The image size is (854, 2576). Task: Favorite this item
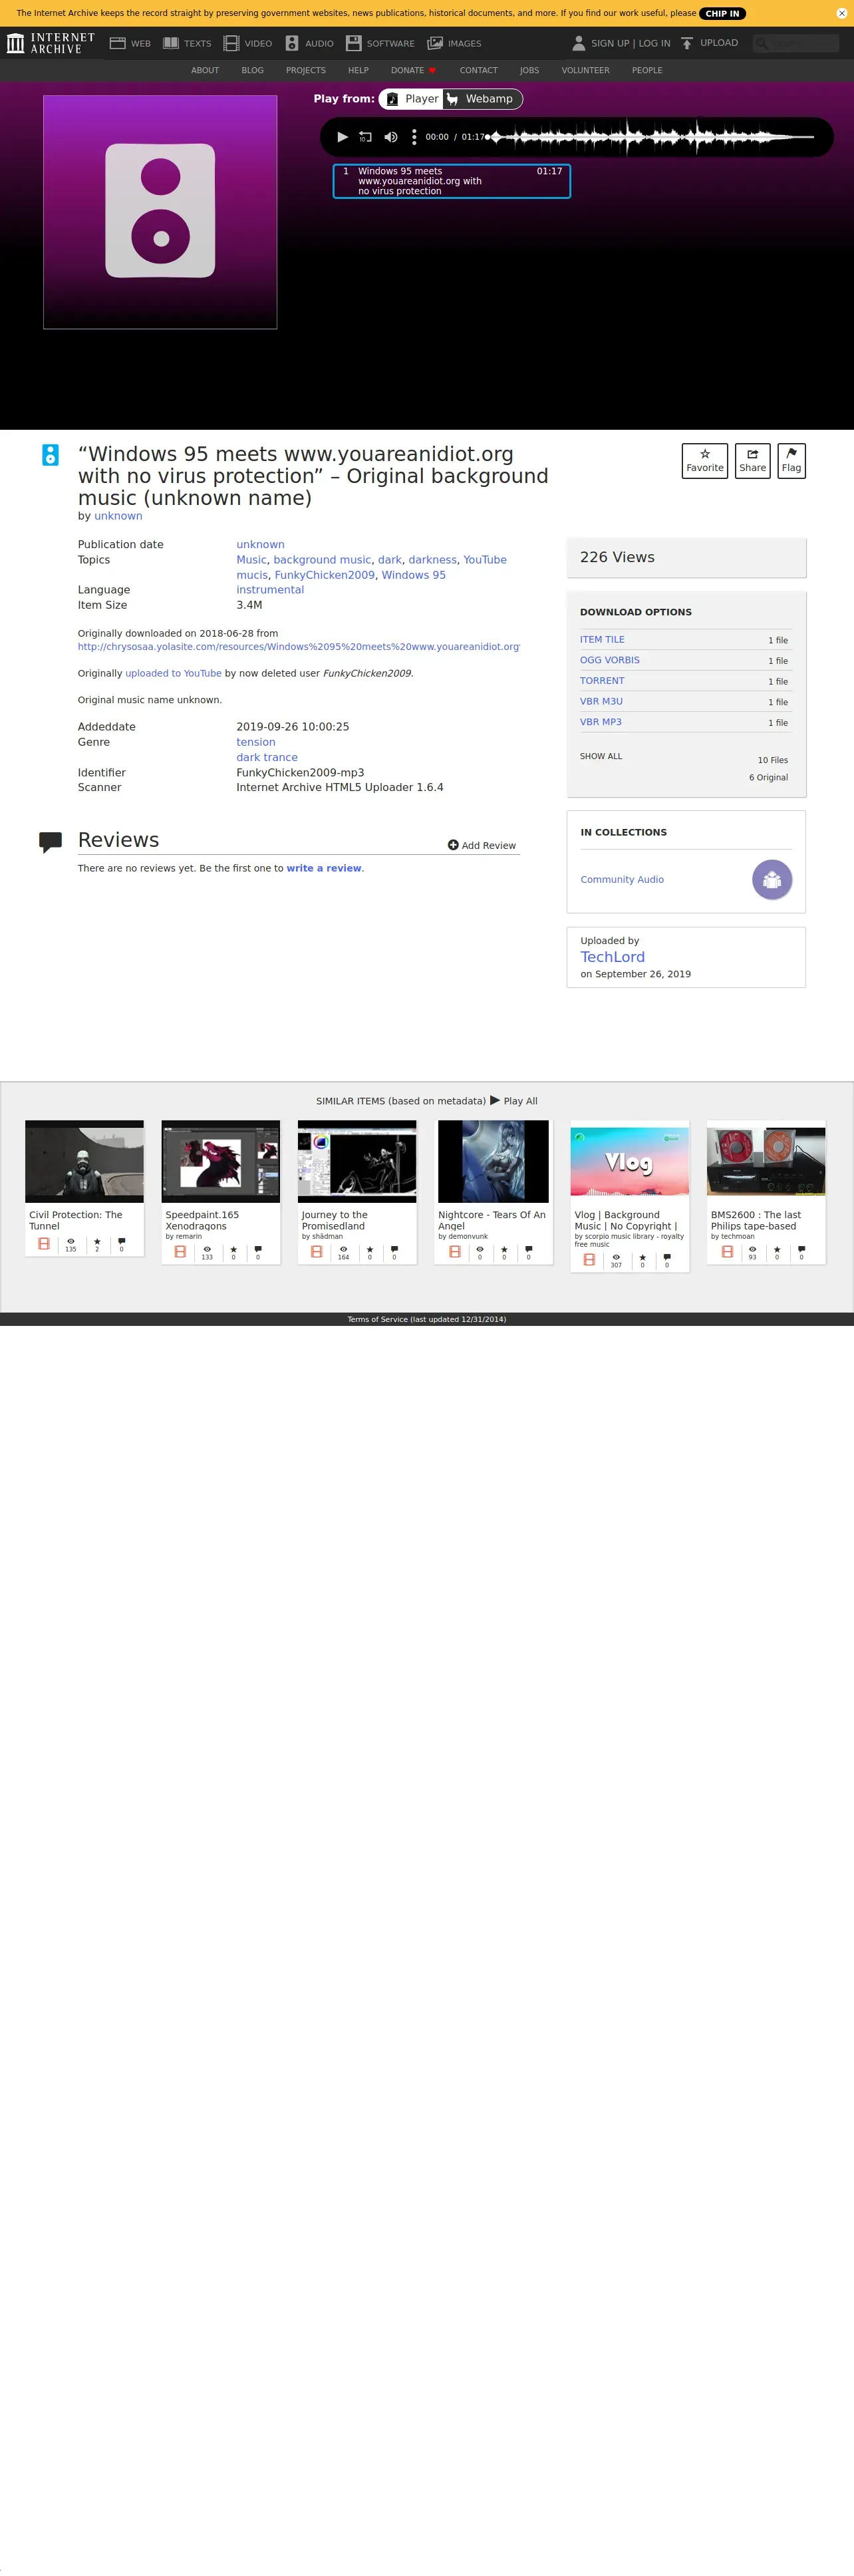(705, 461)
